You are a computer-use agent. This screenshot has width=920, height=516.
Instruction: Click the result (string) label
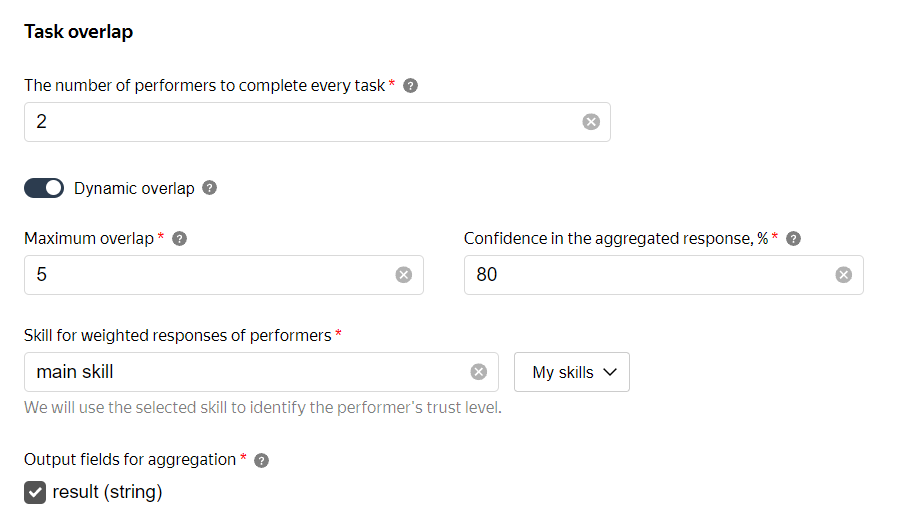[107, 492]
